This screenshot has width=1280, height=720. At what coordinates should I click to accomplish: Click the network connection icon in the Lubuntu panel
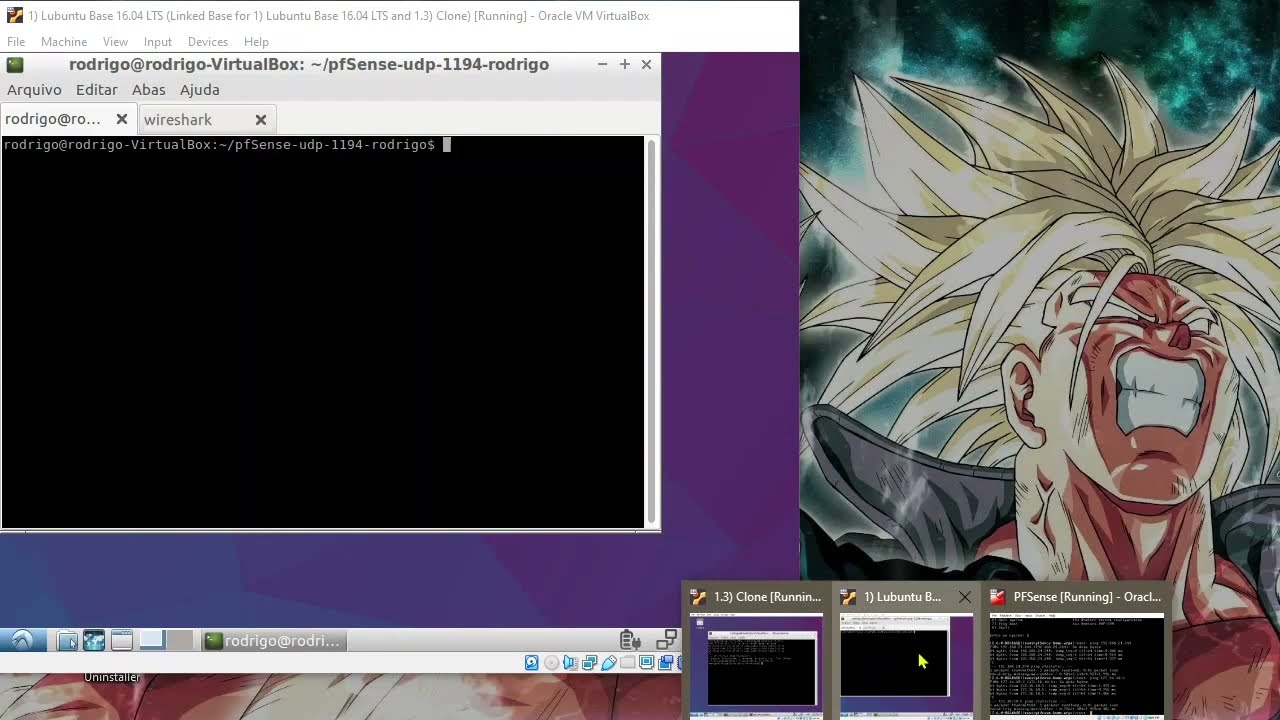(x=667, y=640)
